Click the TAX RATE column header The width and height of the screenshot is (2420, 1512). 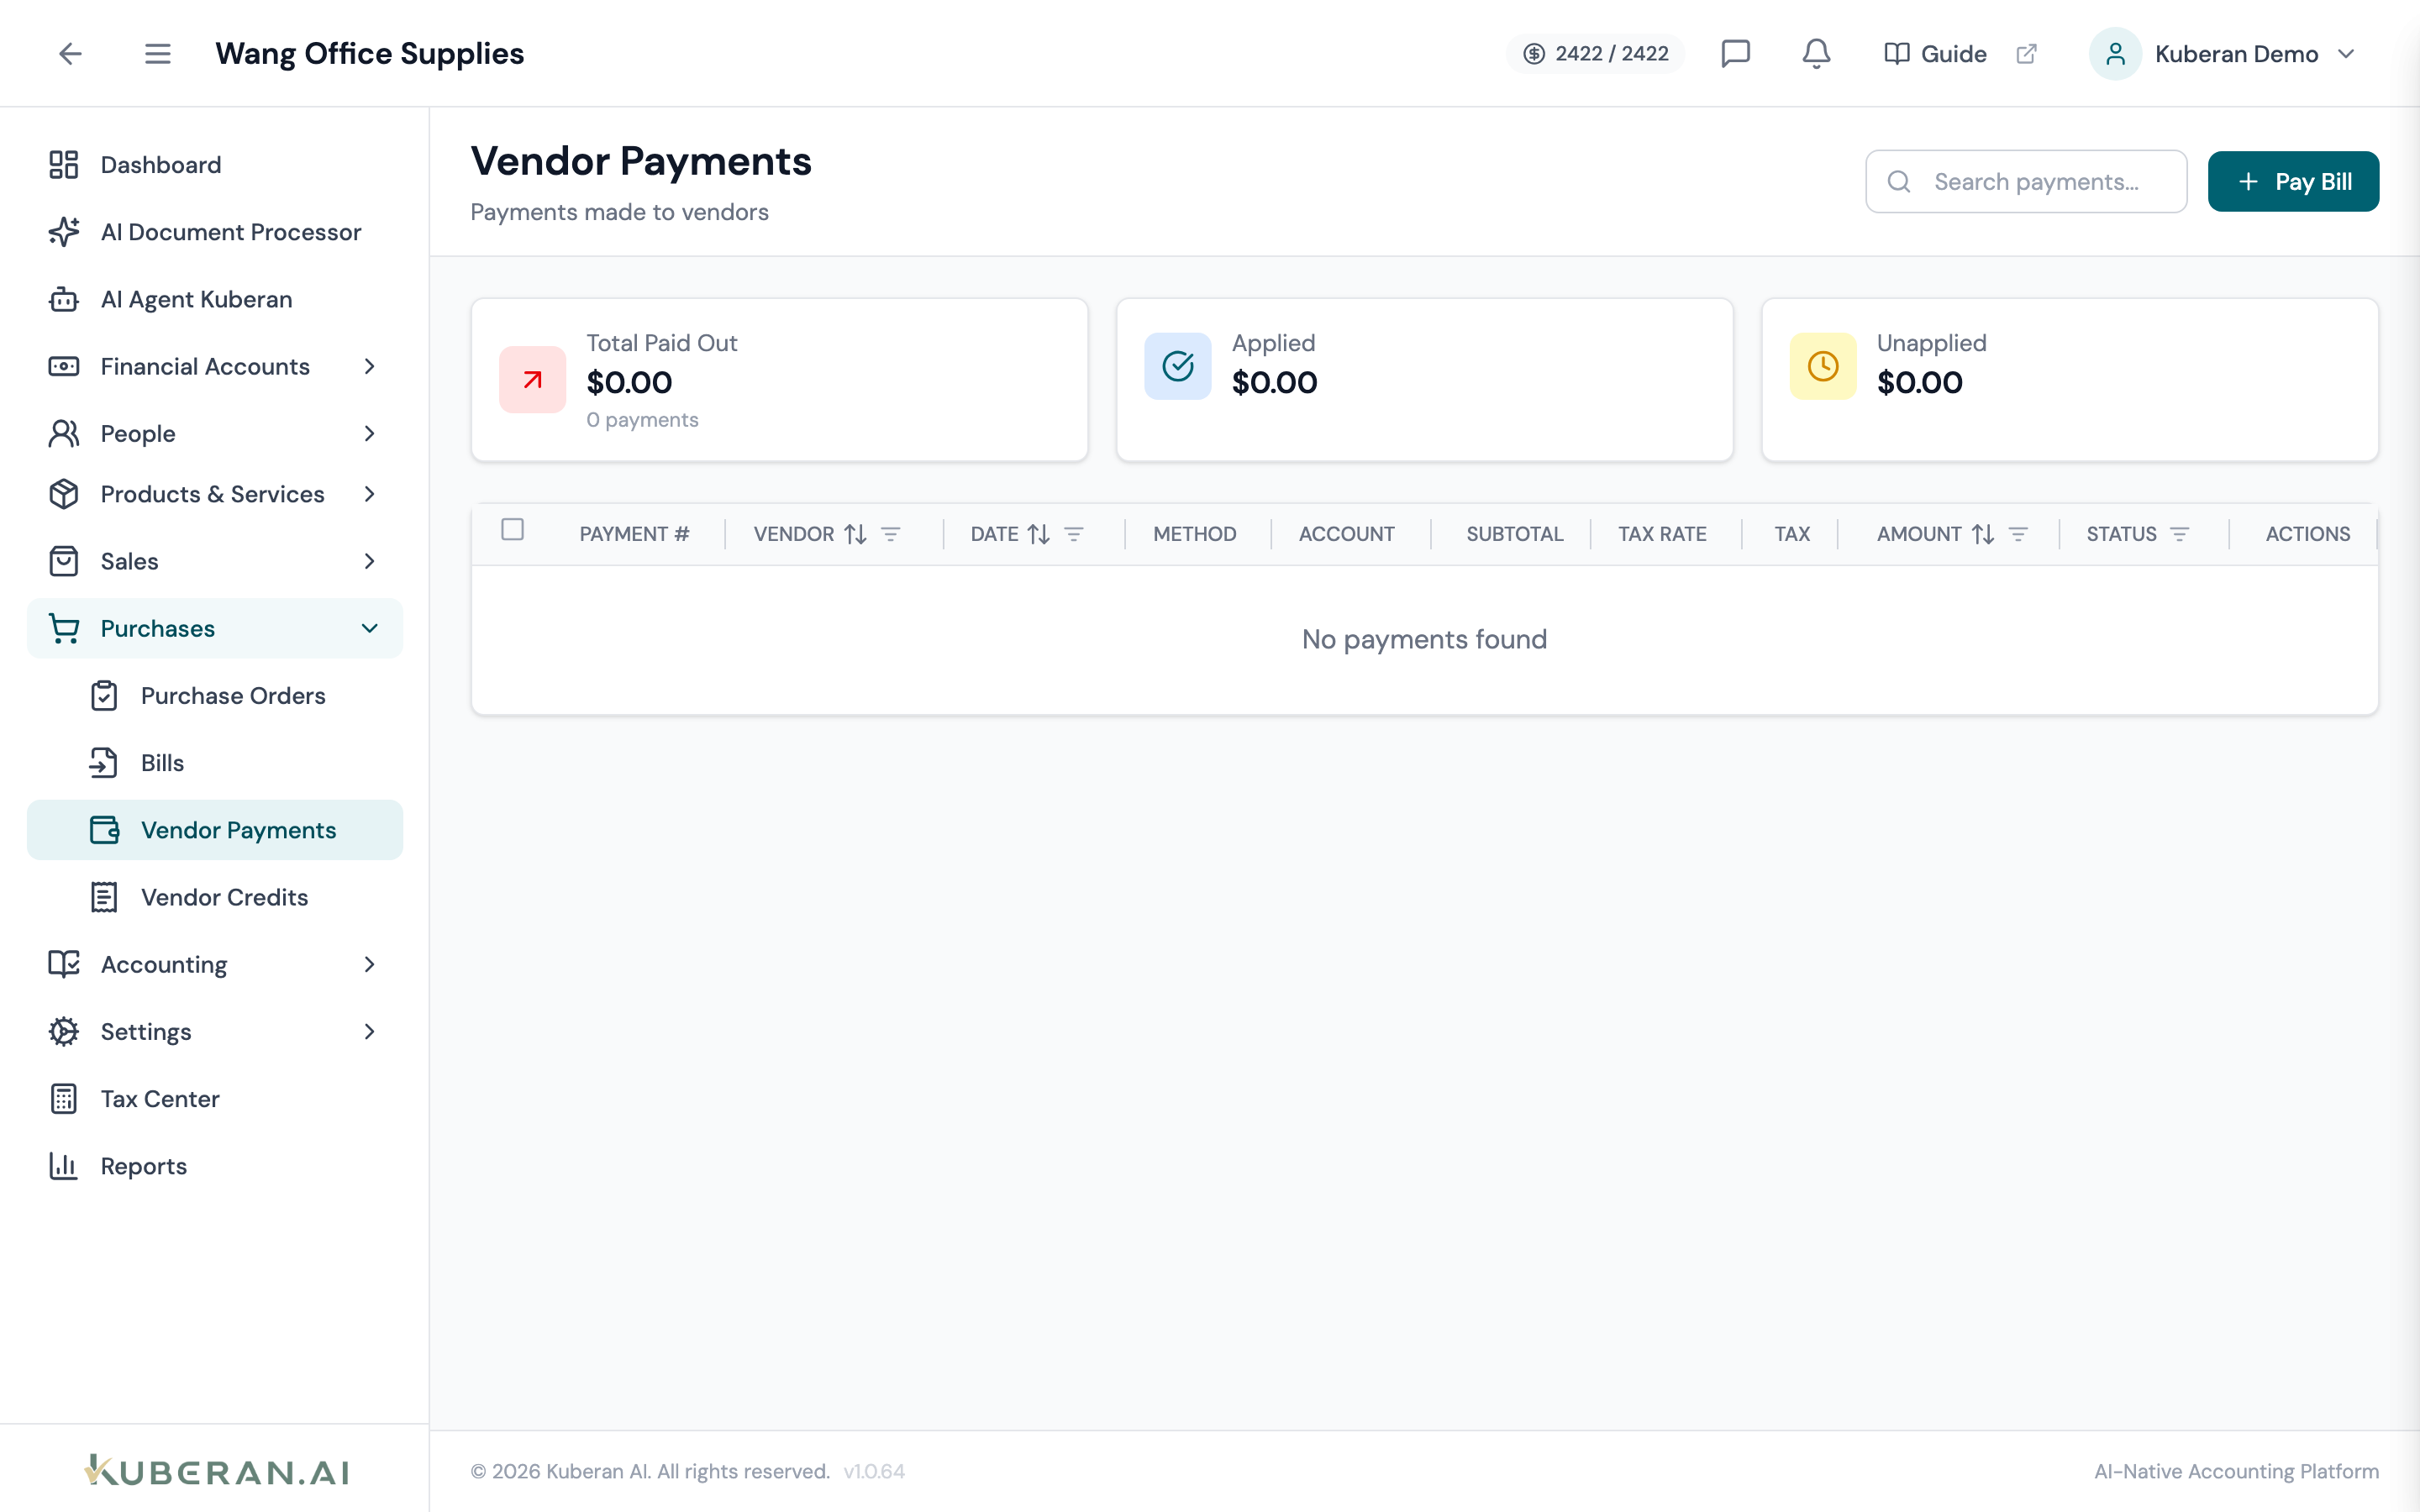1662,534
